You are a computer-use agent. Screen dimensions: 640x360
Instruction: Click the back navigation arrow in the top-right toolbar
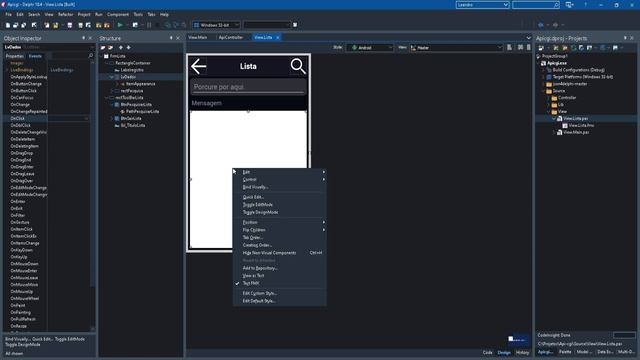(x=541, y=25)
